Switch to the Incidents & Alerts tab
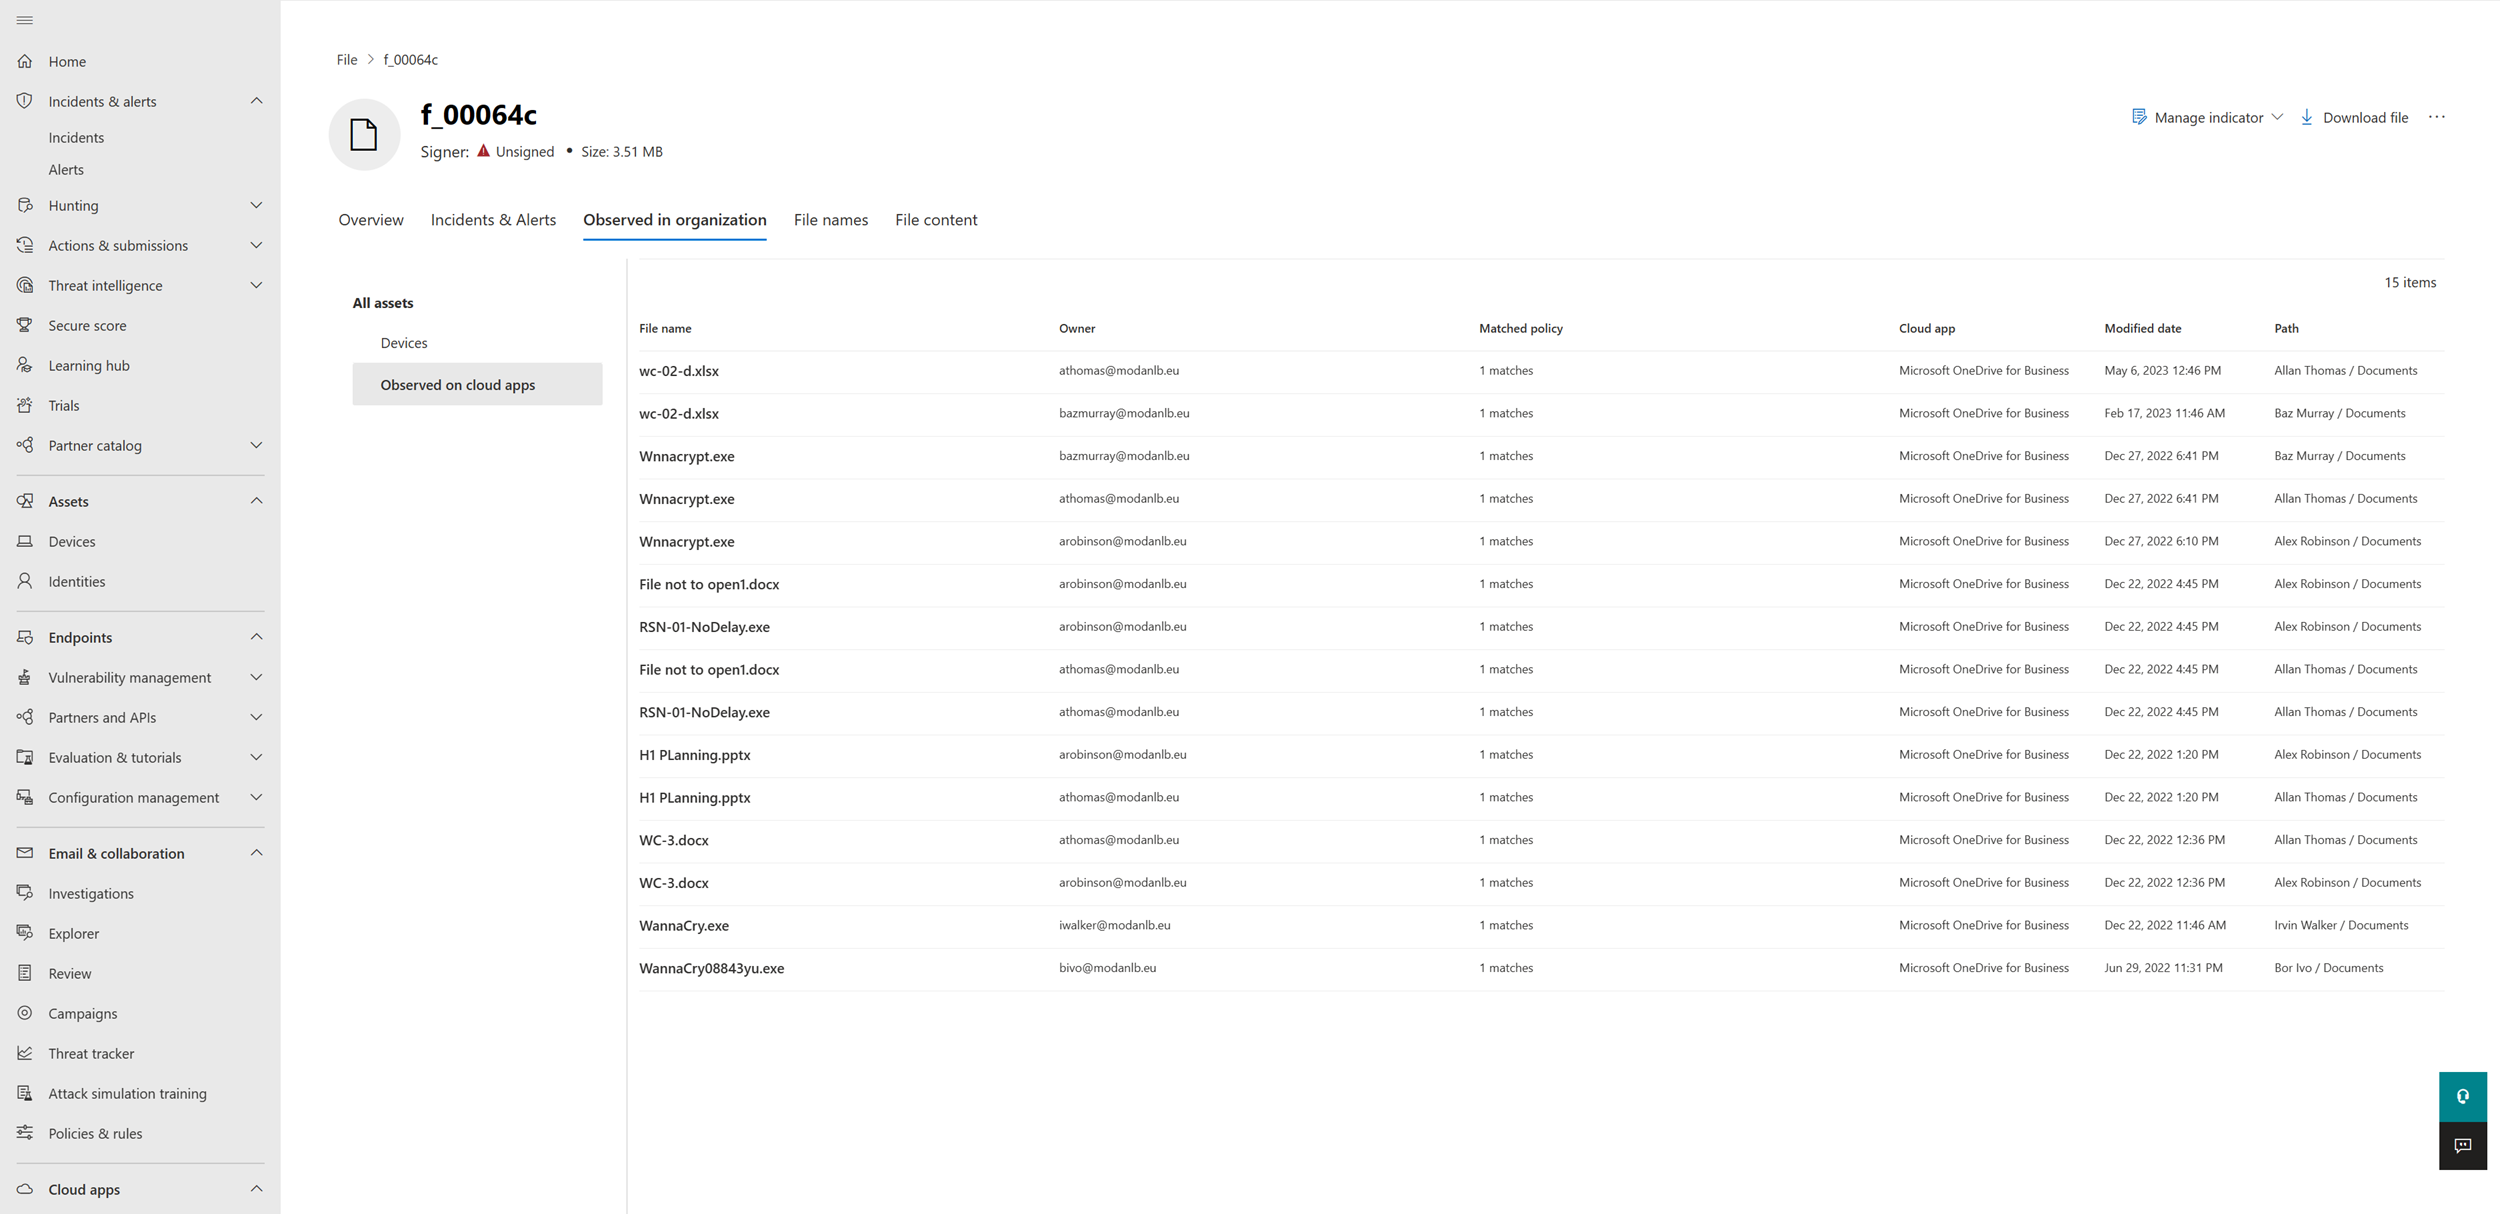This screenshot has width=2500, height=1214. click(x=493, y=220)
